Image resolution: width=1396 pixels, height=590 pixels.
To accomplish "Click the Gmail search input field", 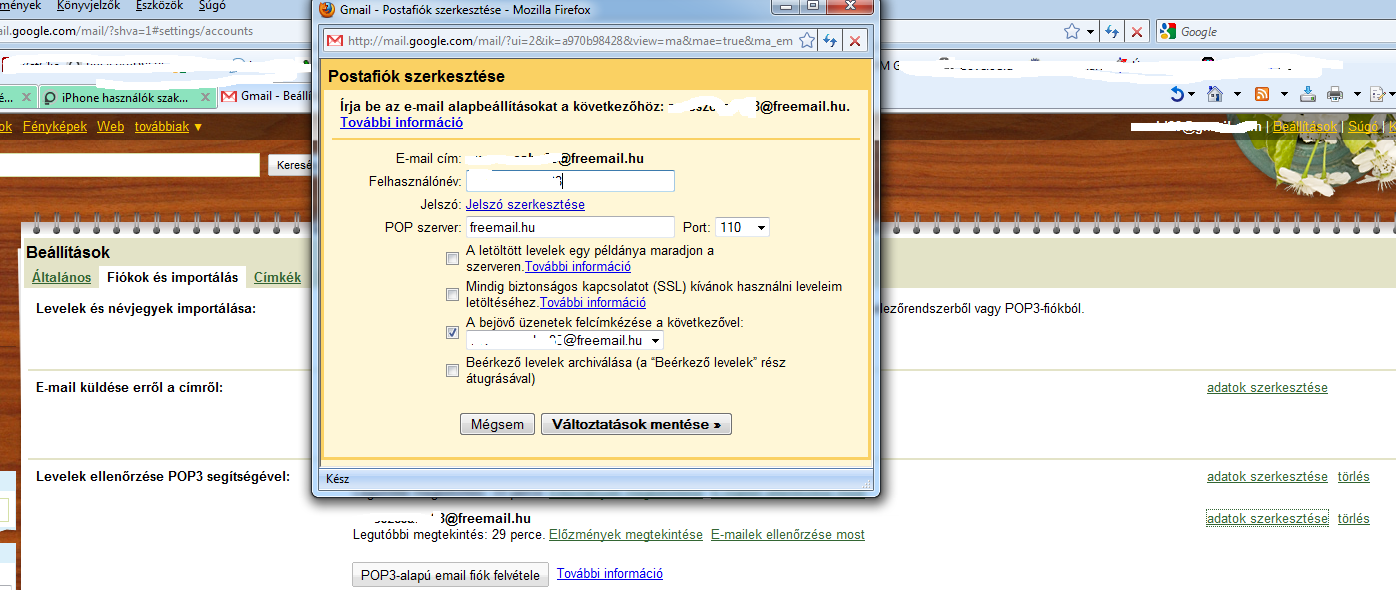I will point(130,165).
